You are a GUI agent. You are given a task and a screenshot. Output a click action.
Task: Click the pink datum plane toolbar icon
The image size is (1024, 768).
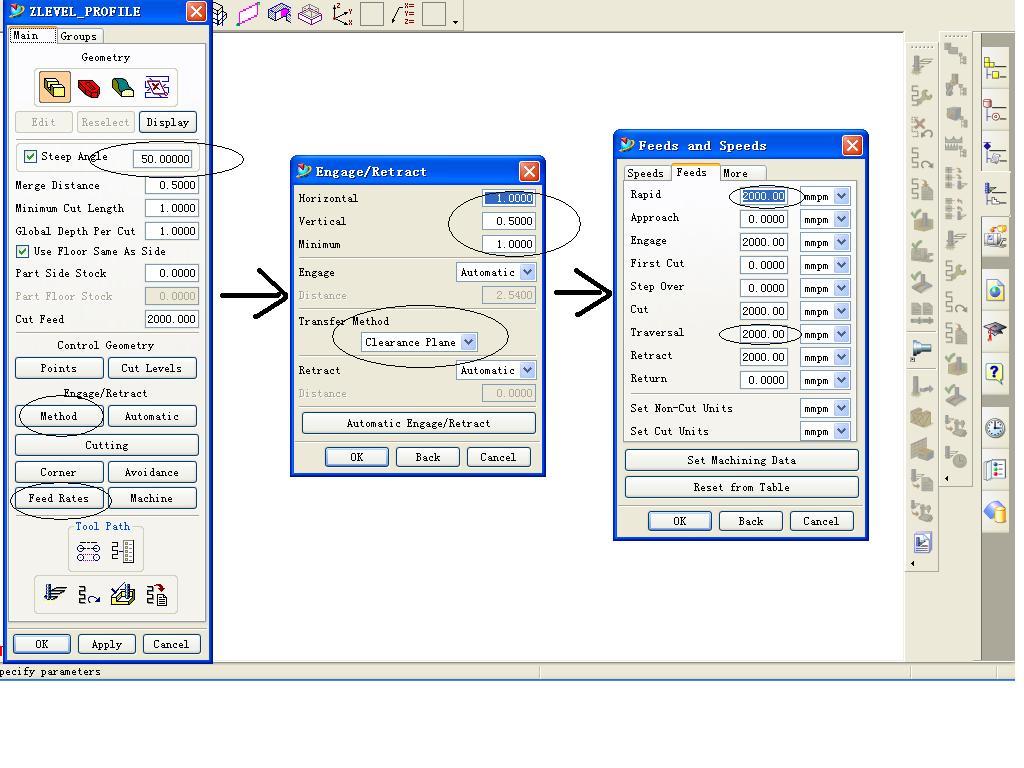tap(248, 14)
